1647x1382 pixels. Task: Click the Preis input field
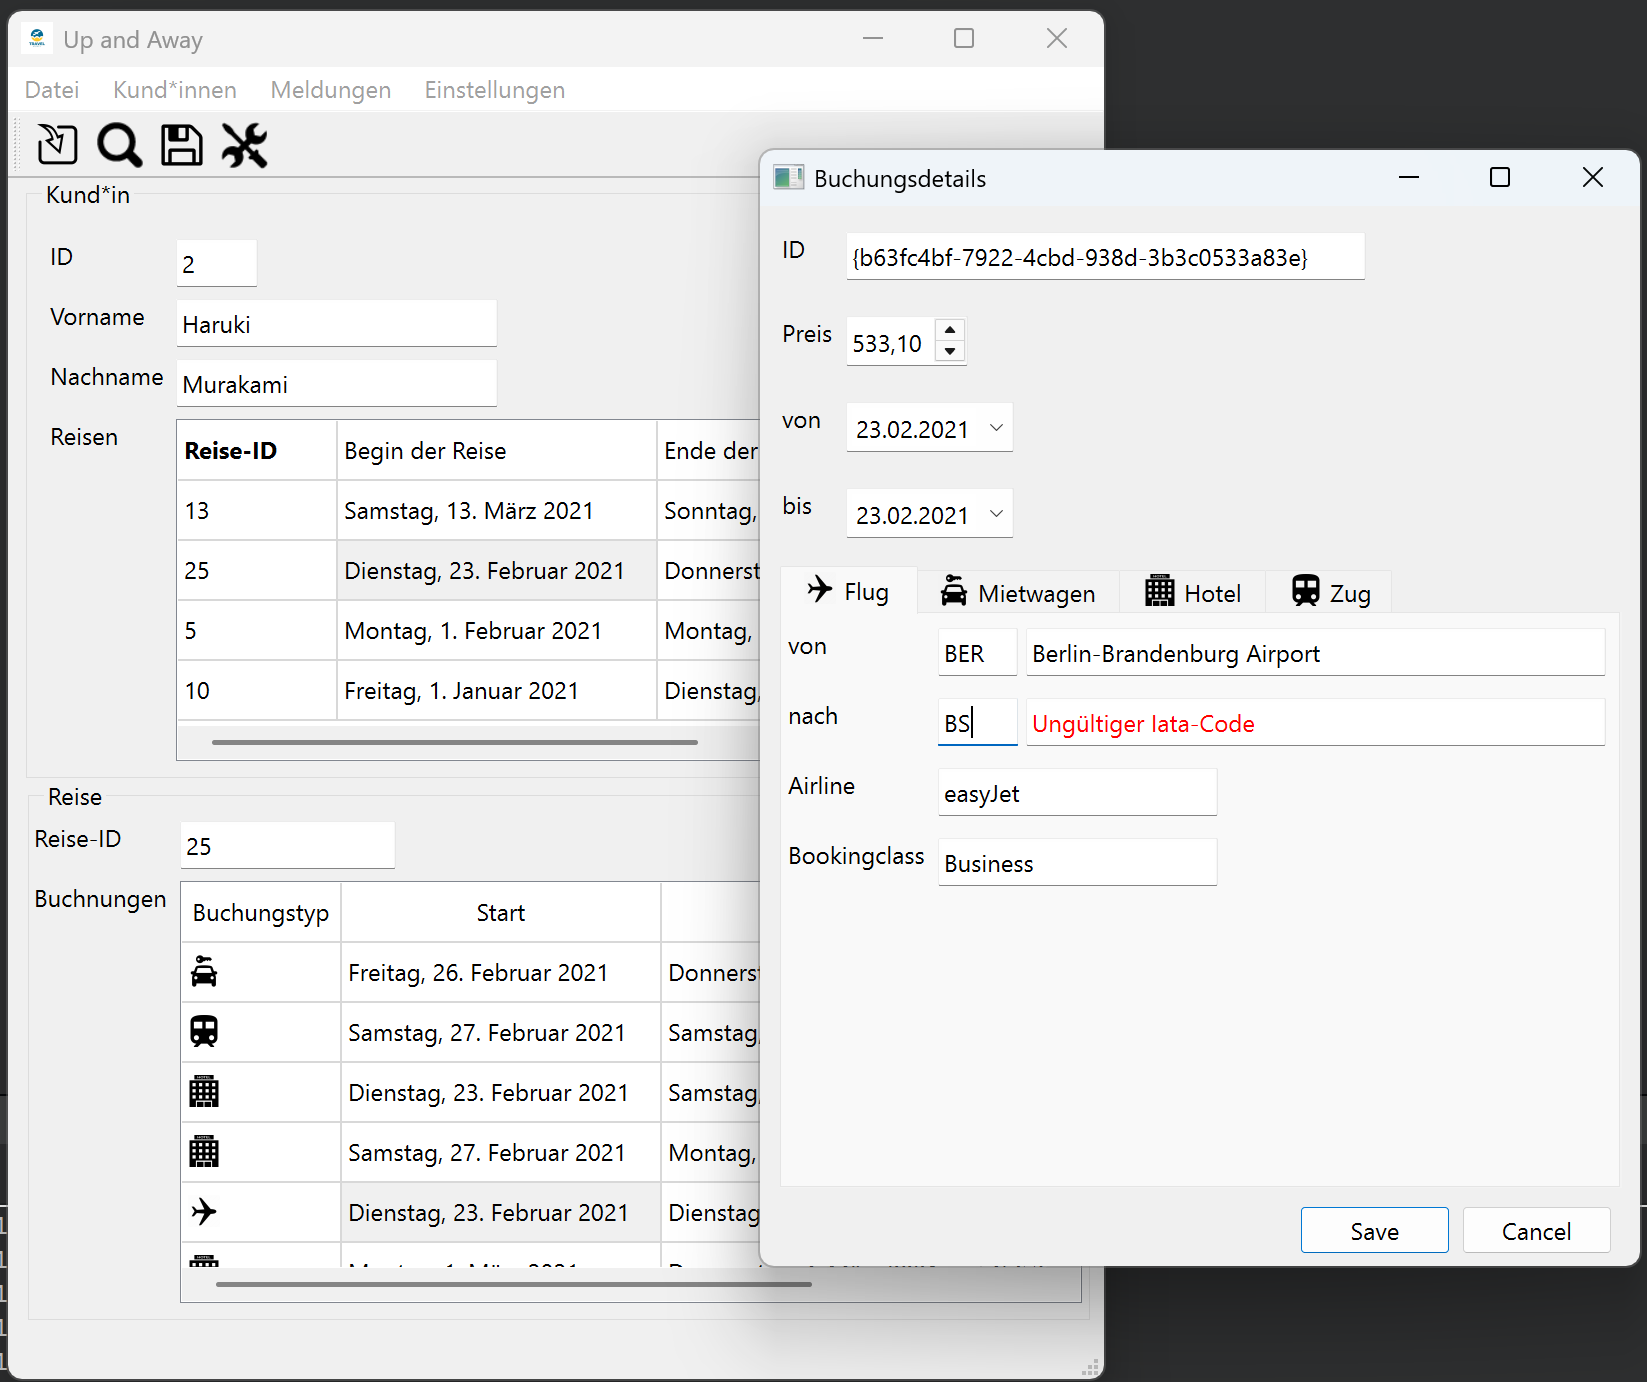(x=891, y=342)
